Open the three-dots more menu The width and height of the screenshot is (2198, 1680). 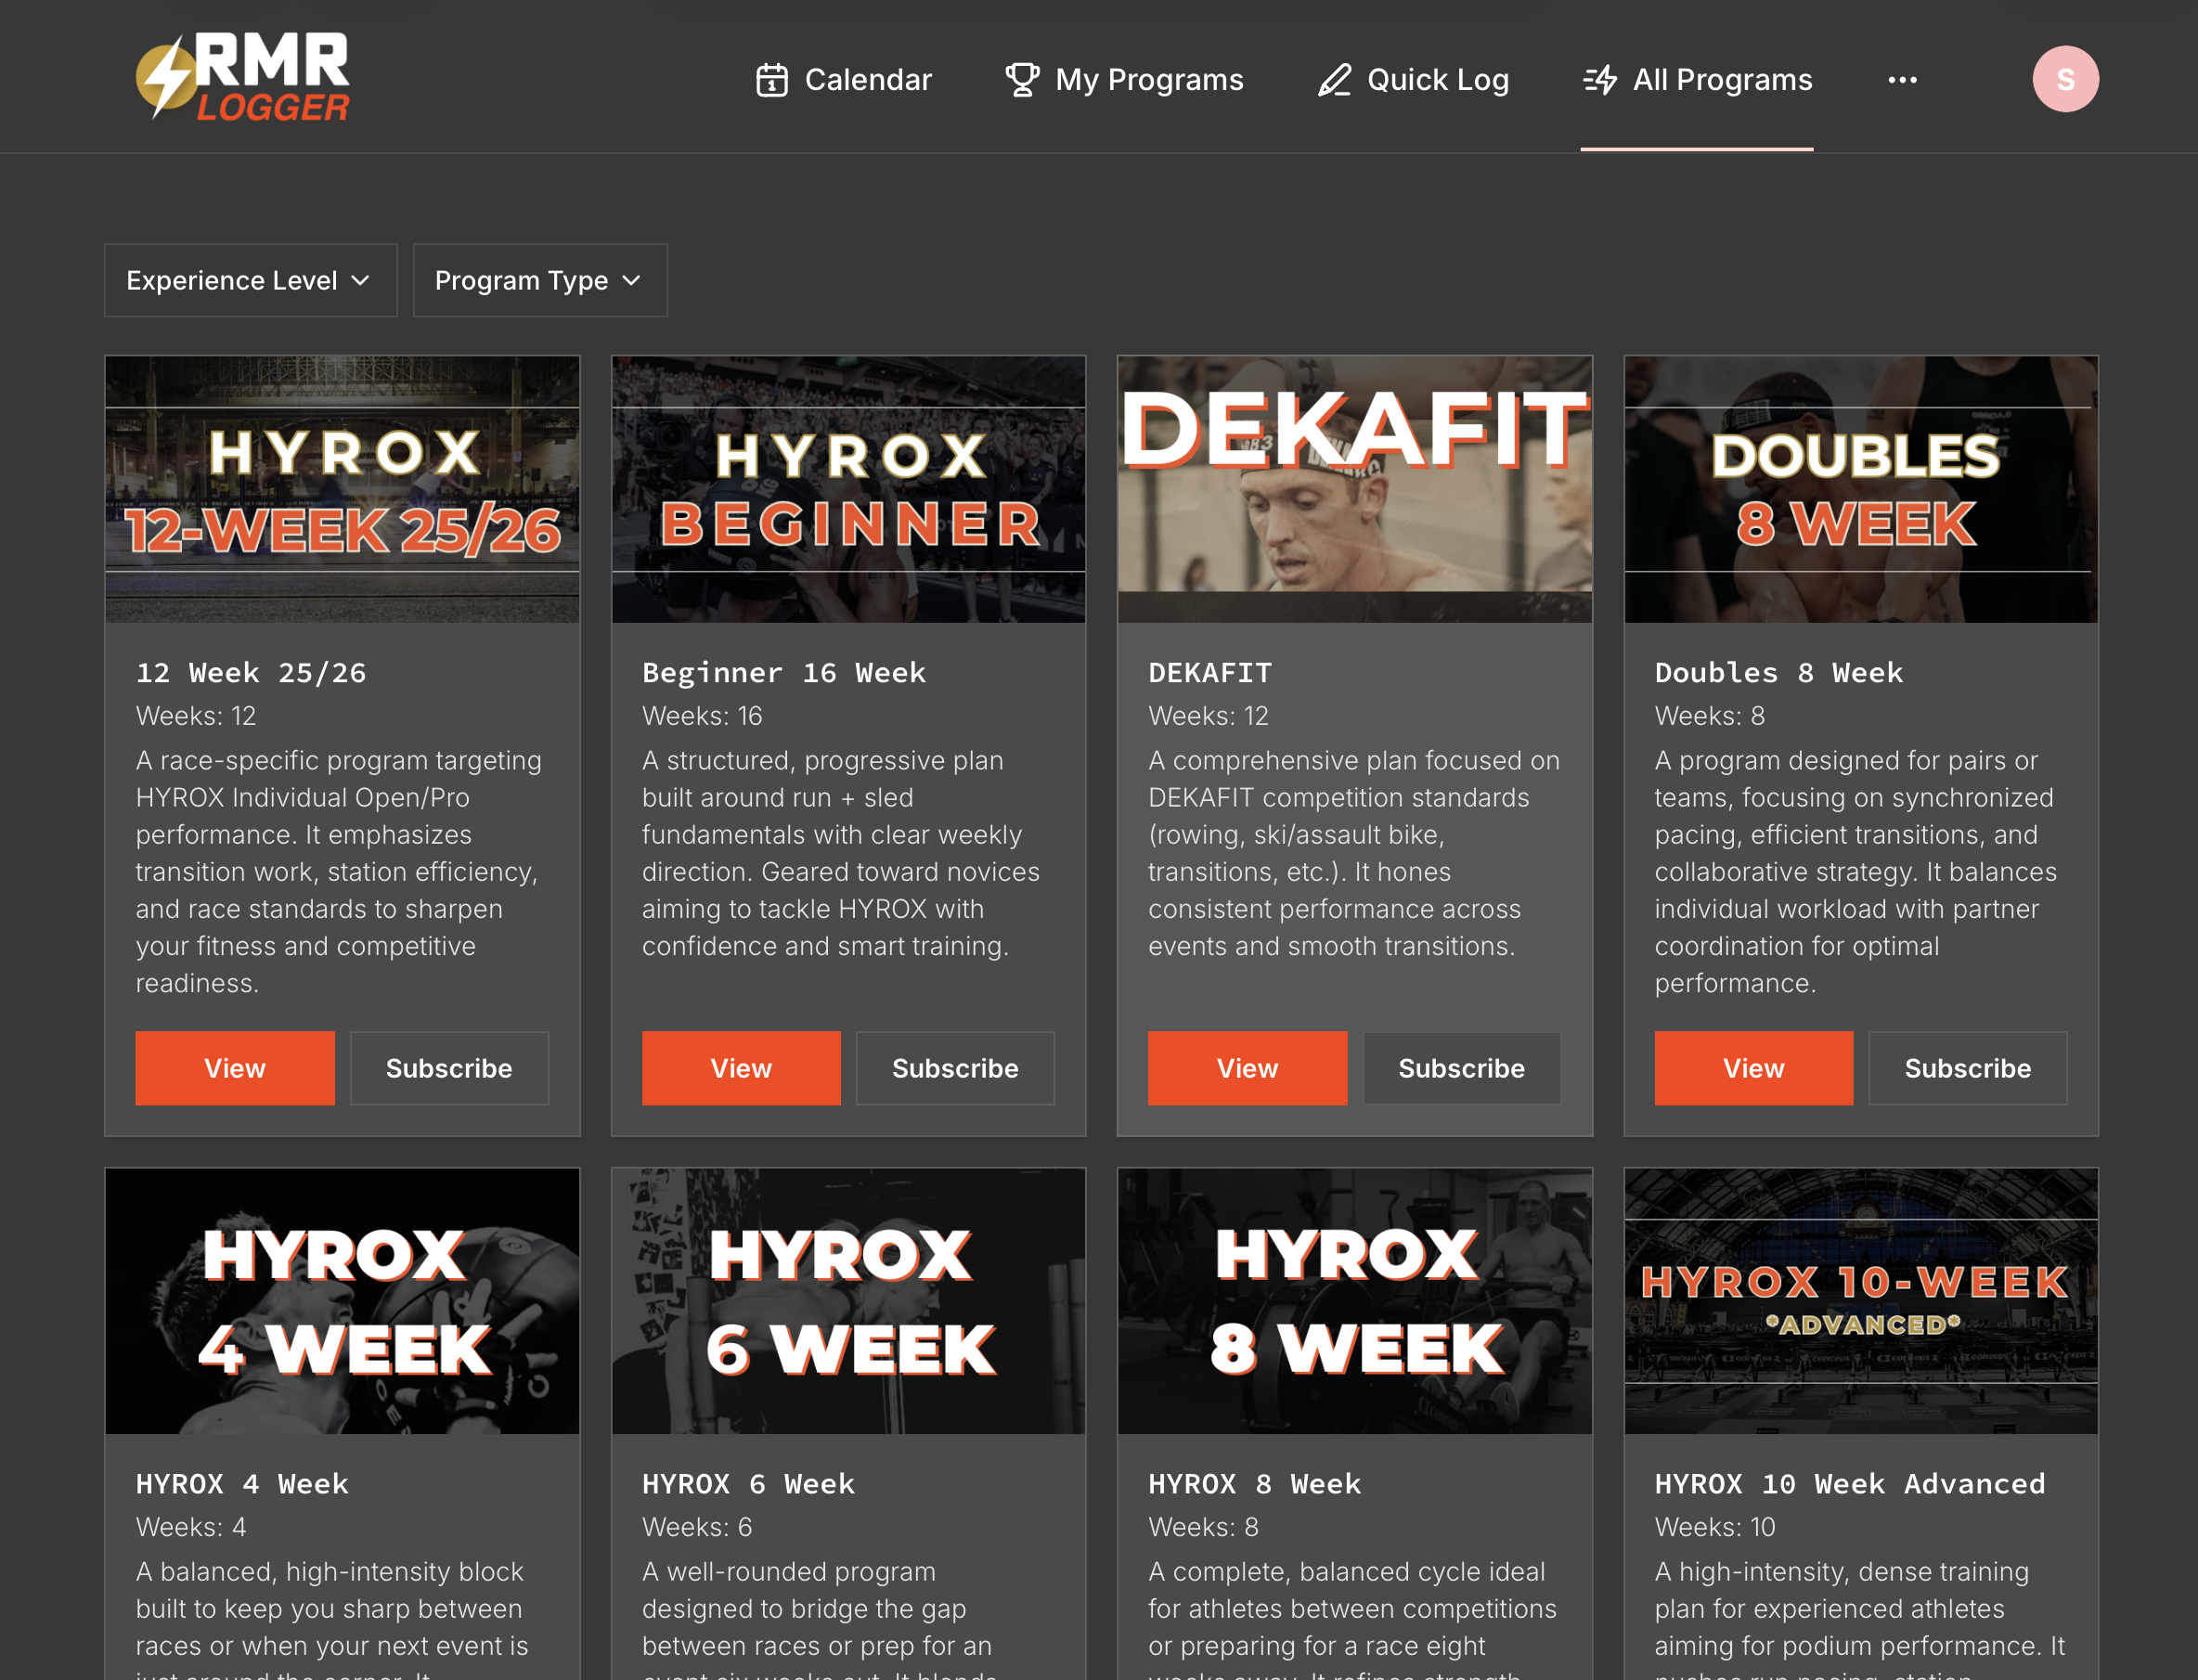click(1902, 80)
